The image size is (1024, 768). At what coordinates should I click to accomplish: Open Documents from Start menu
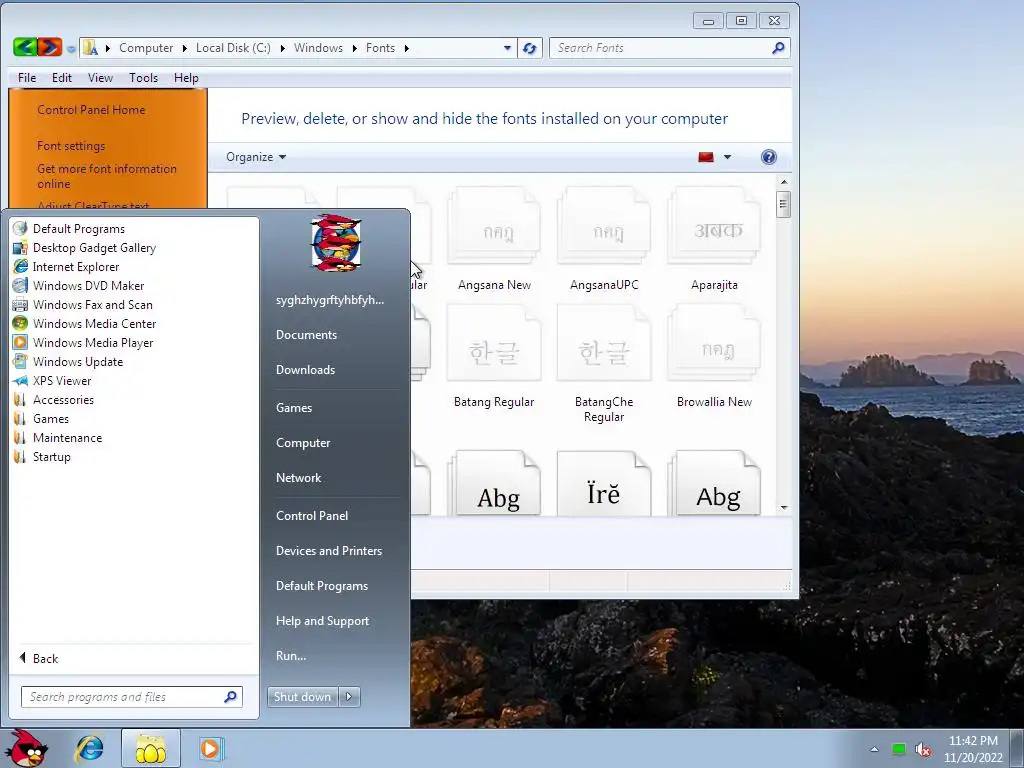click(306, 334)
